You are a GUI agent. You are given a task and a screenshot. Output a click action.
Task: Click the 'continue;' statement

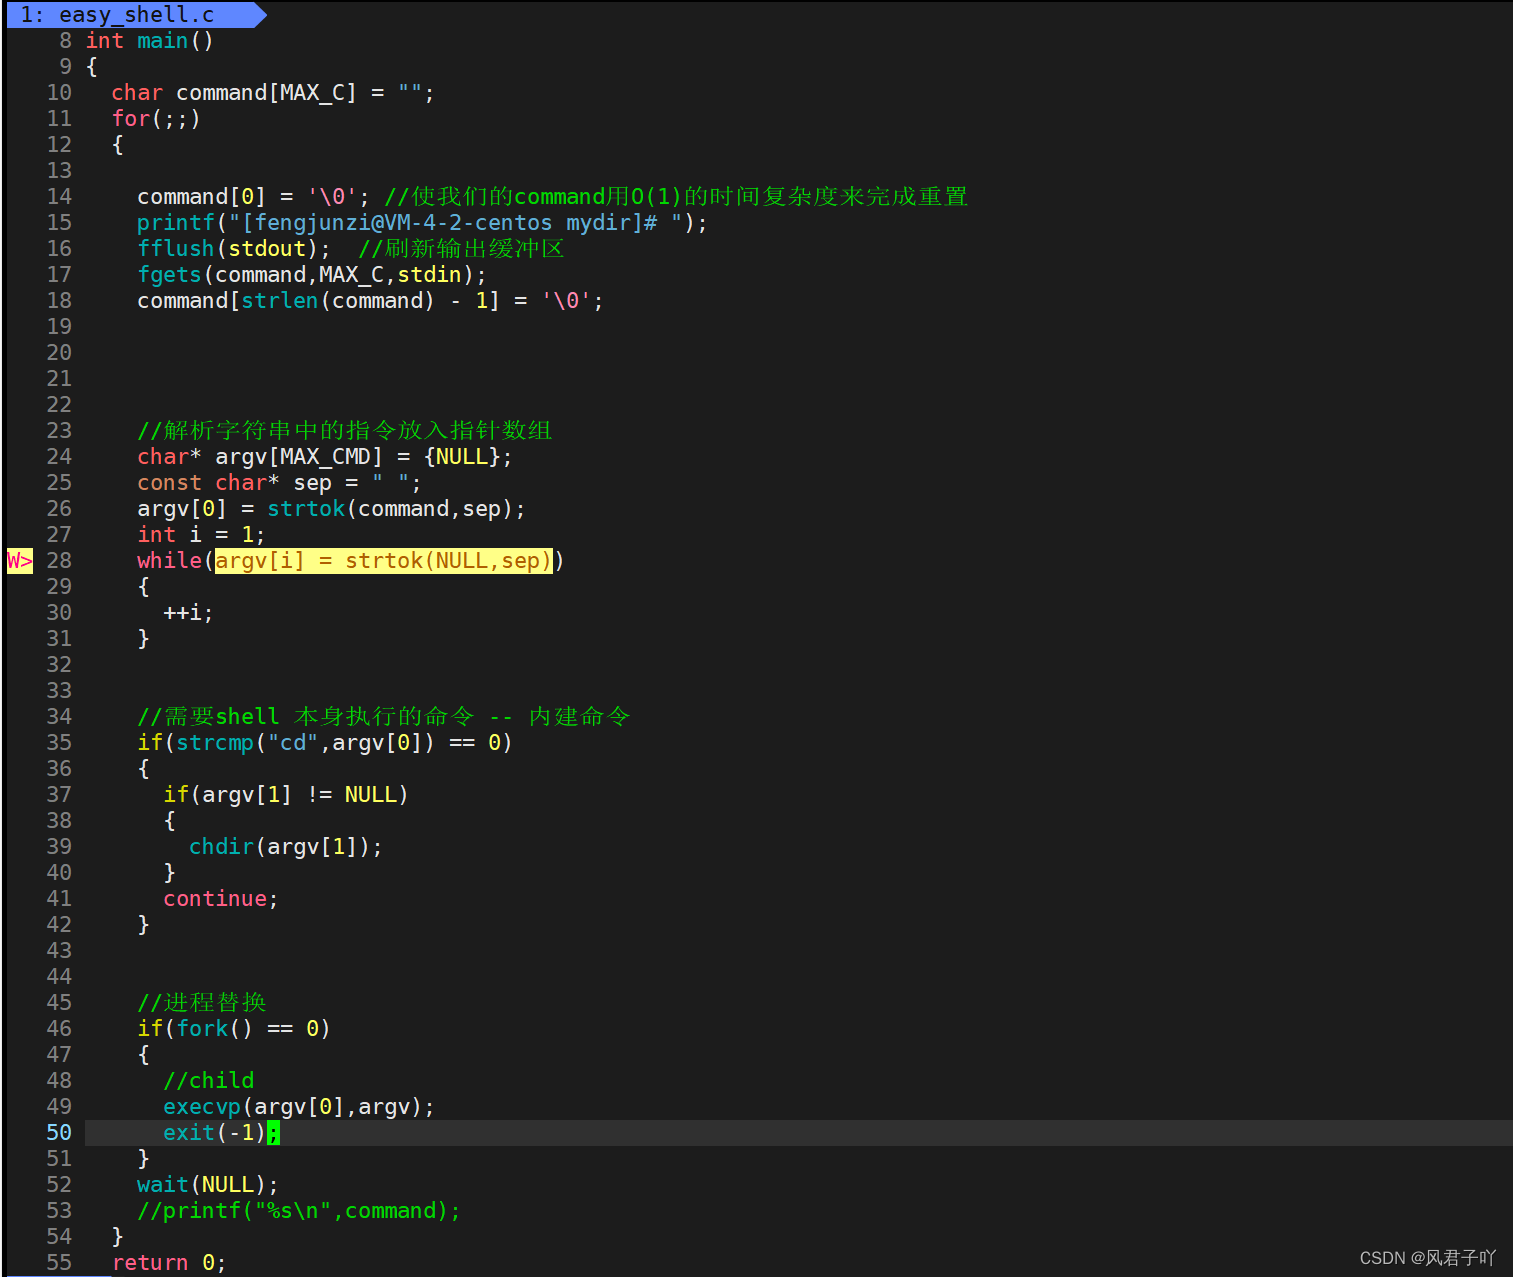tap(221, 898)
